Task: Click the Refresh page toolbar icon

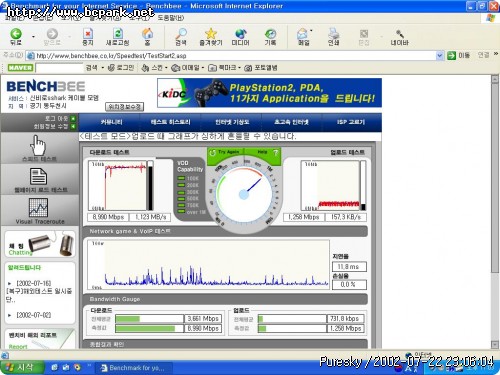Action: pos(117,34)
